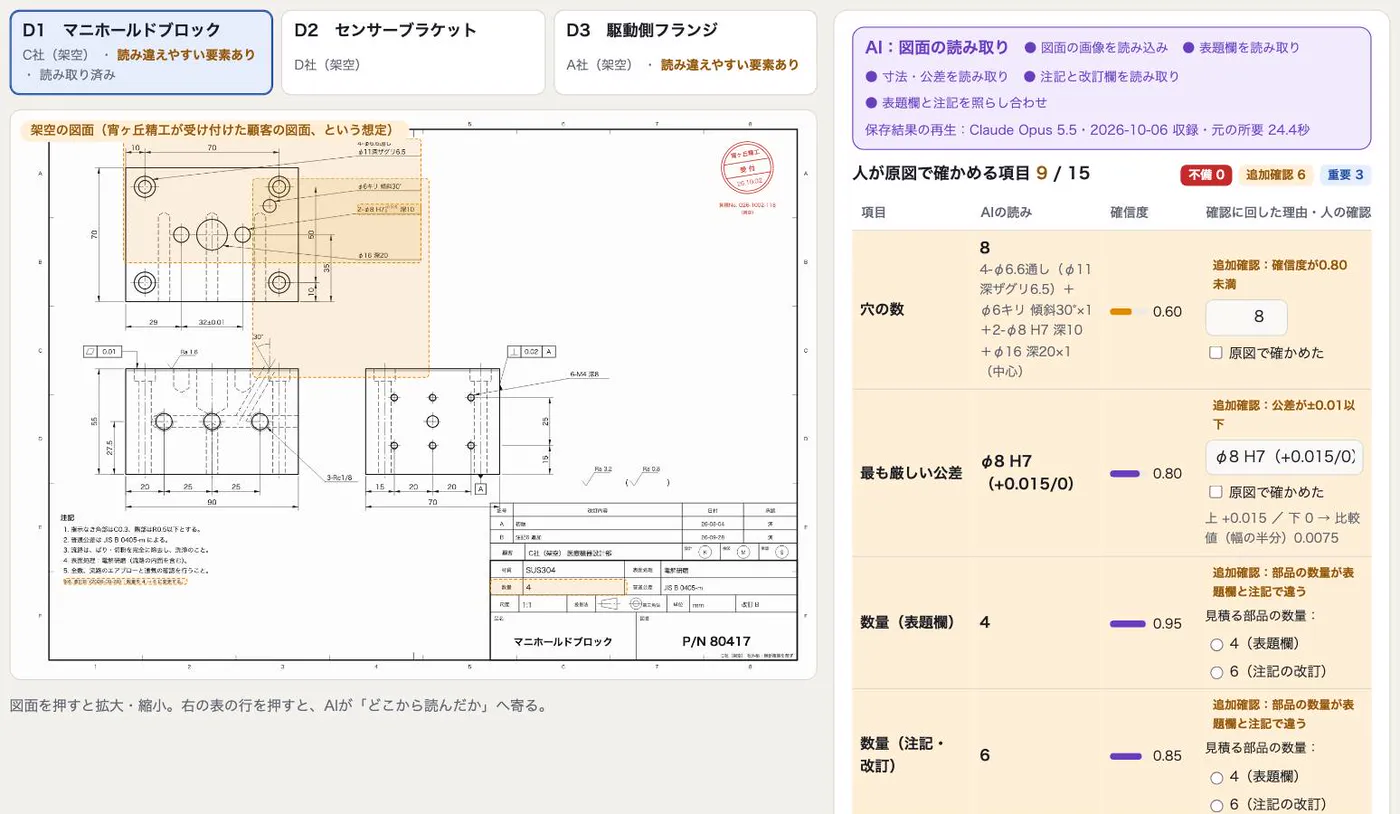Click the 図面の画像を読み込み step

pos(1096,47)
